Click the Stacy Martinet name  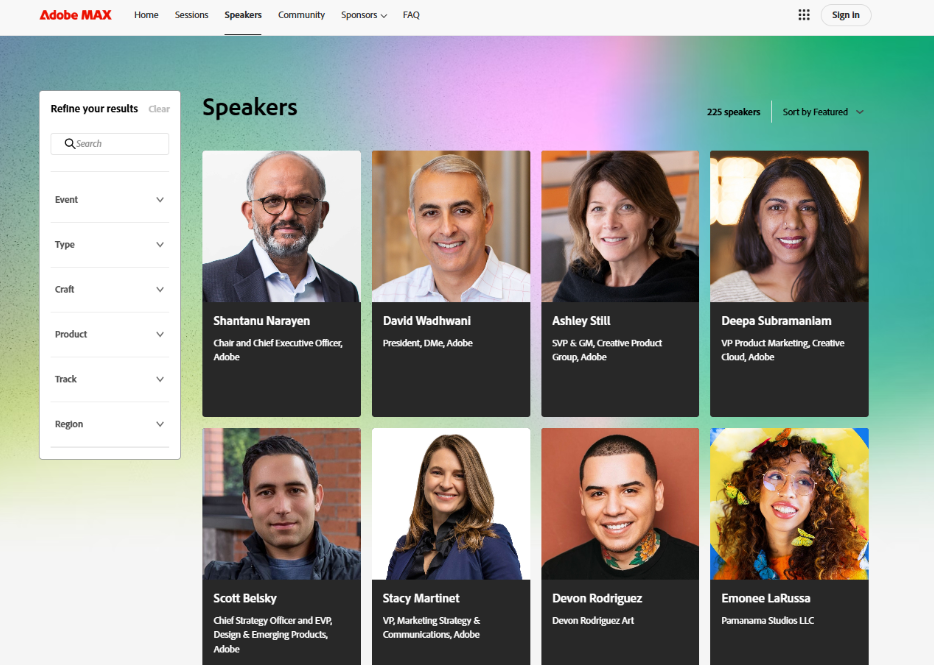point(421,598)
